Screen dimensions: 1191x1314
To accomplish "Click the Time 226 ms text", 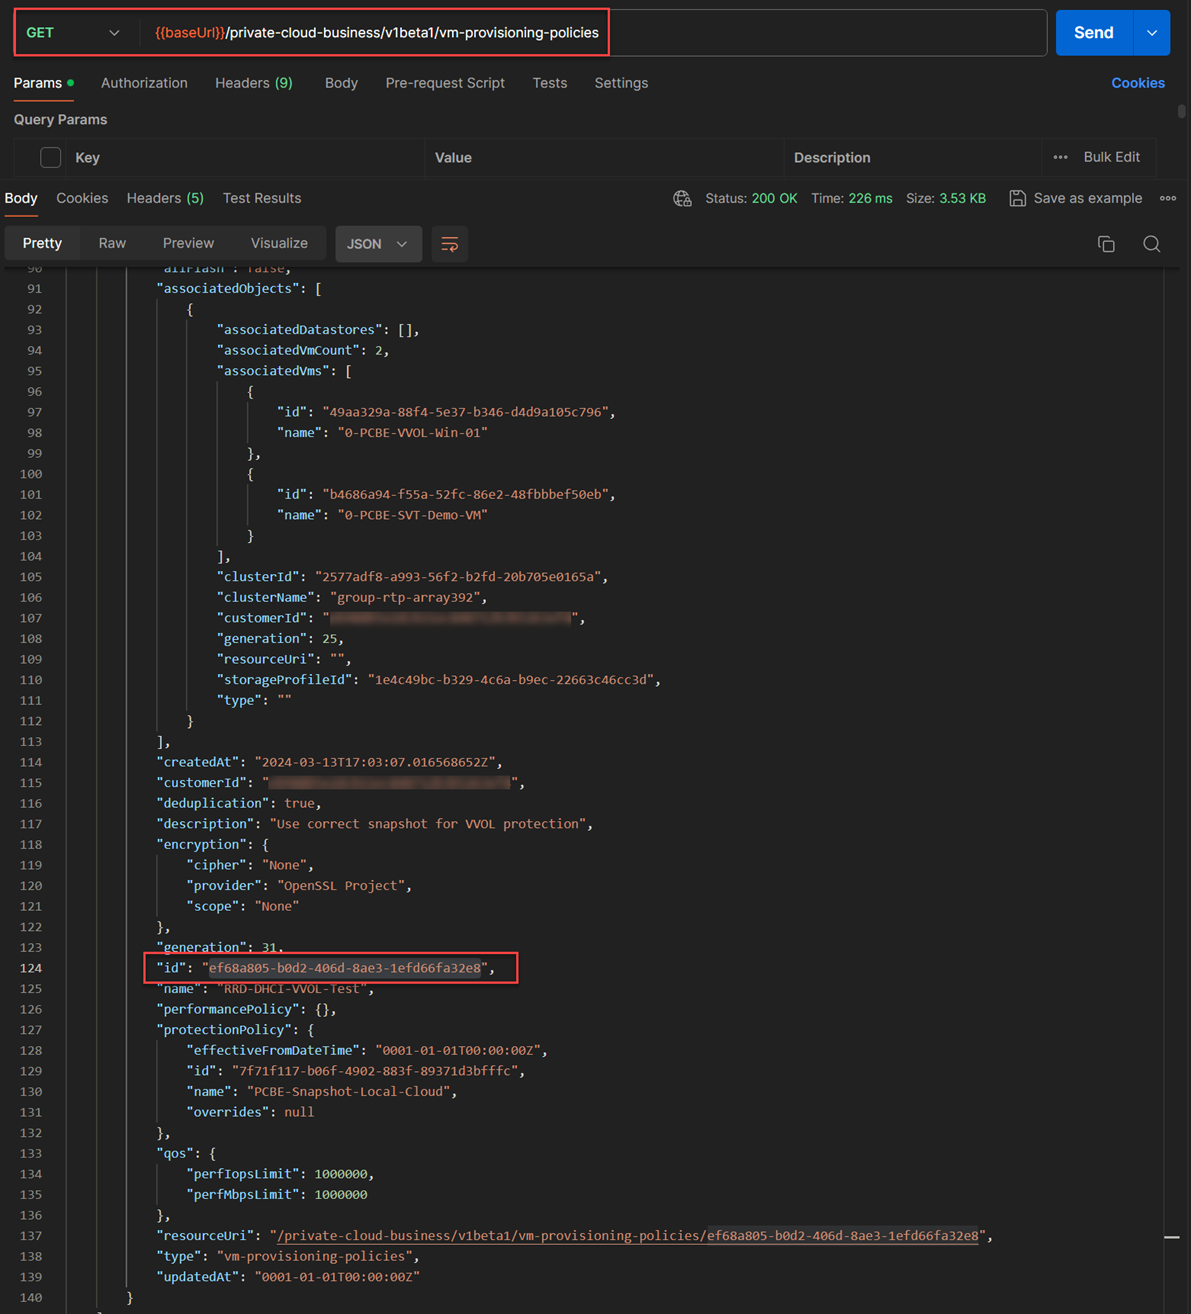I will 852,198.
